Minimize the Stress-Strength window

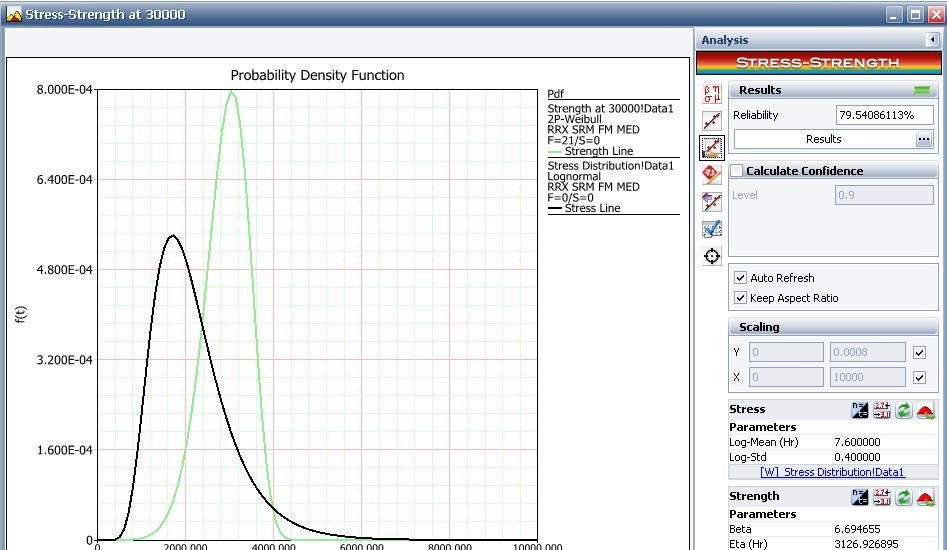894,14
